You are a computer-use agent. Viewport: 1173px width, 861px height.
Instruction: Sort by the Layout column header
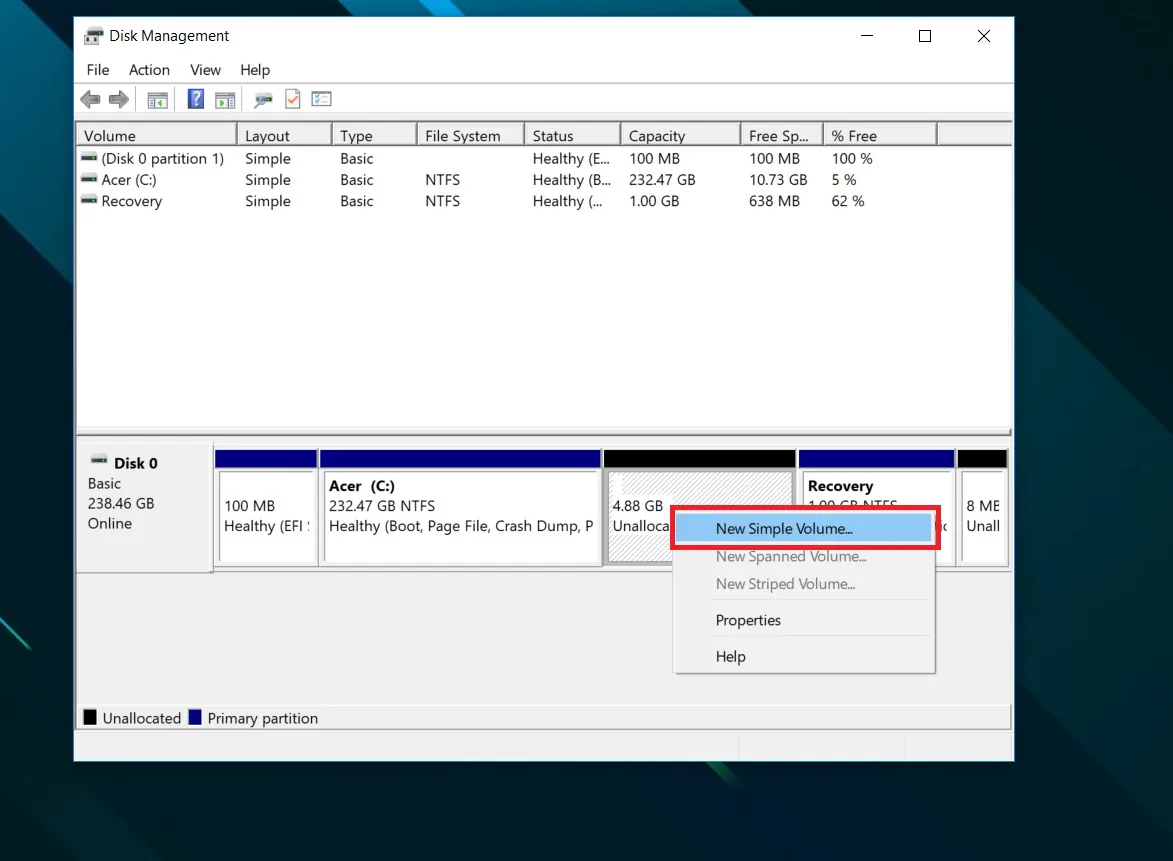[284, 135]
